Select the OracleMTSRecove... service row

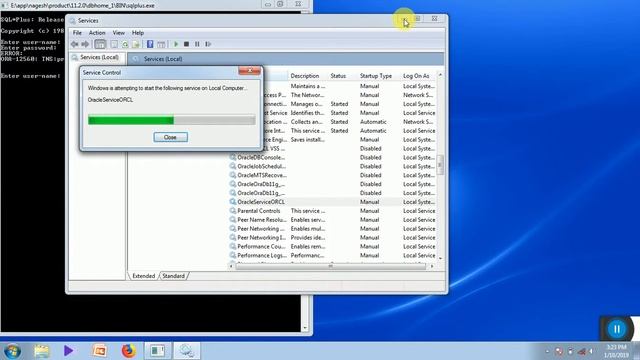[x=332, y=175]
